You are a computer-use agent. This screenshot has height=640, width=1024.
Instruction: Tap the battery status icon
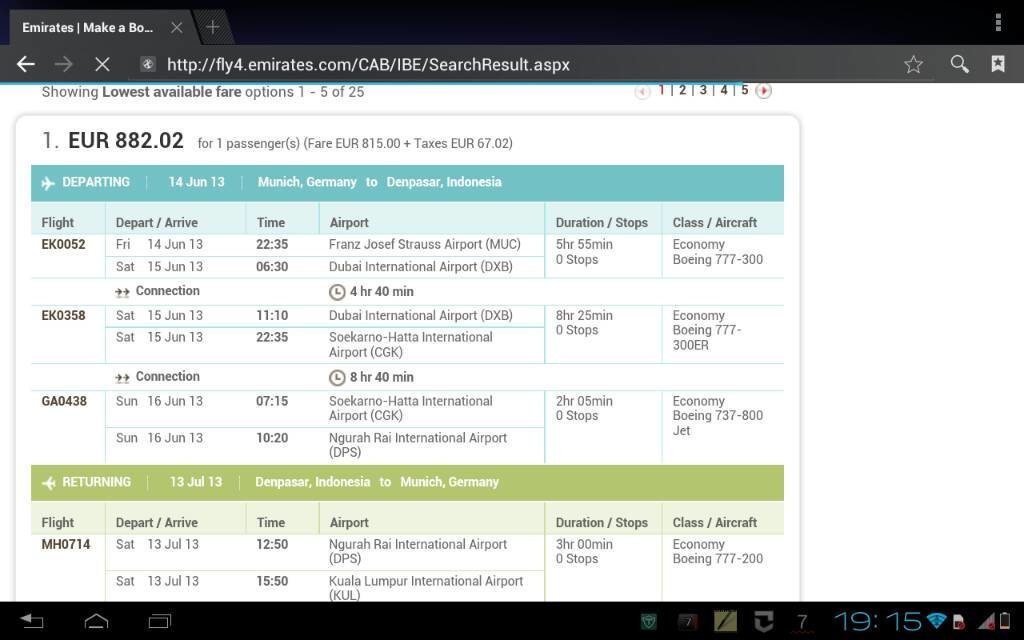click(1004, 620)
